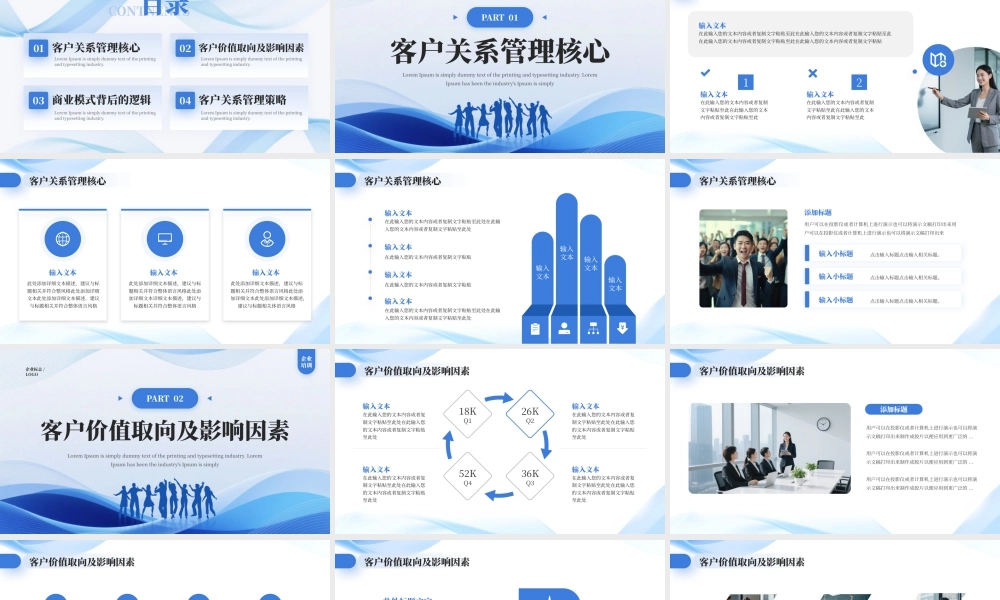Click the 输入文本 heading under number 1

coord(714,94)
